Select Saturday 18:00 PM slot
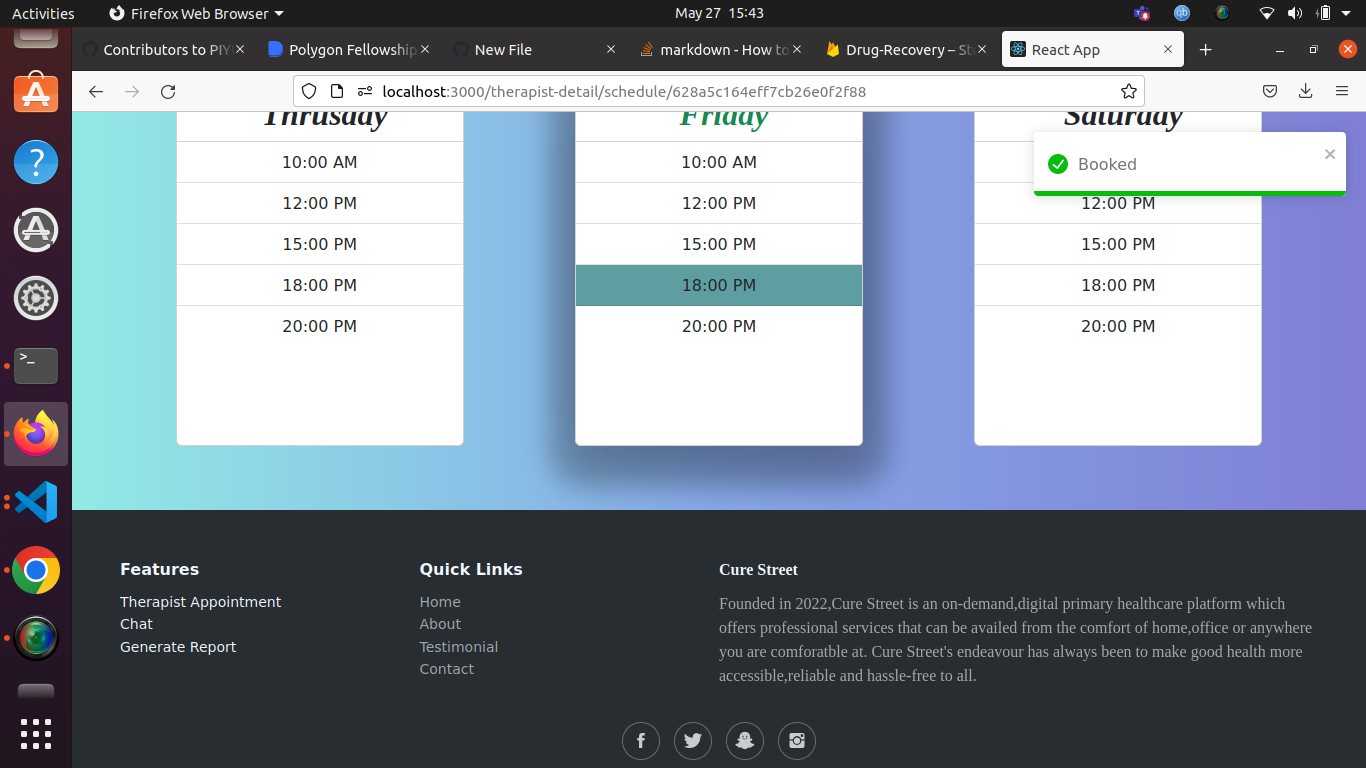 pos(1118,285)
